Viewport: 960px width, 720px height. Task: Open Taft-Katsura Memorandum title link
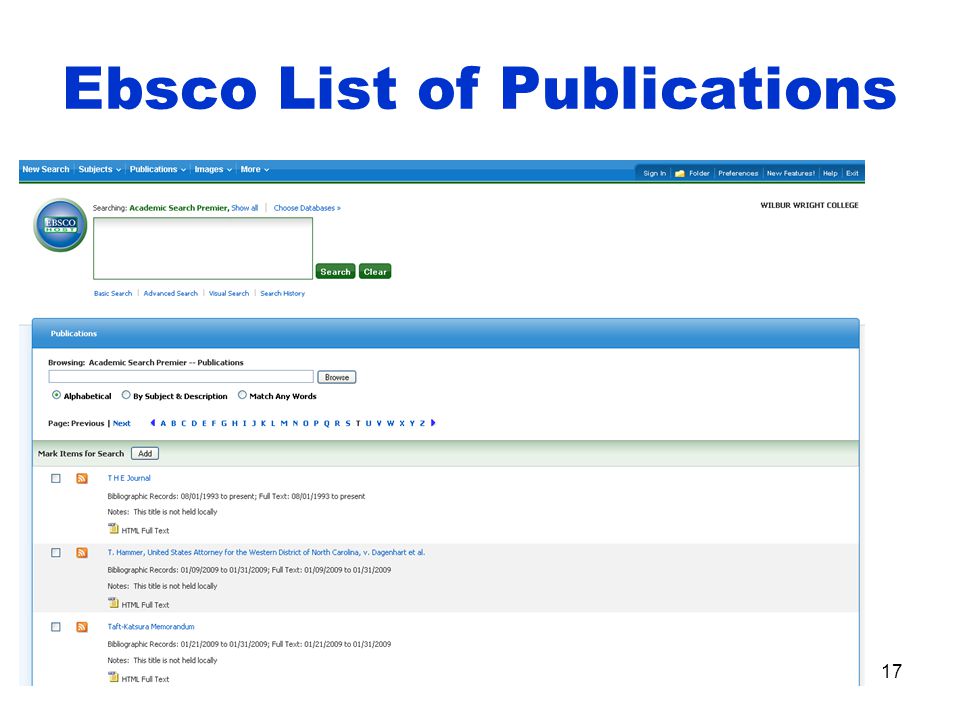click(151, 627)
